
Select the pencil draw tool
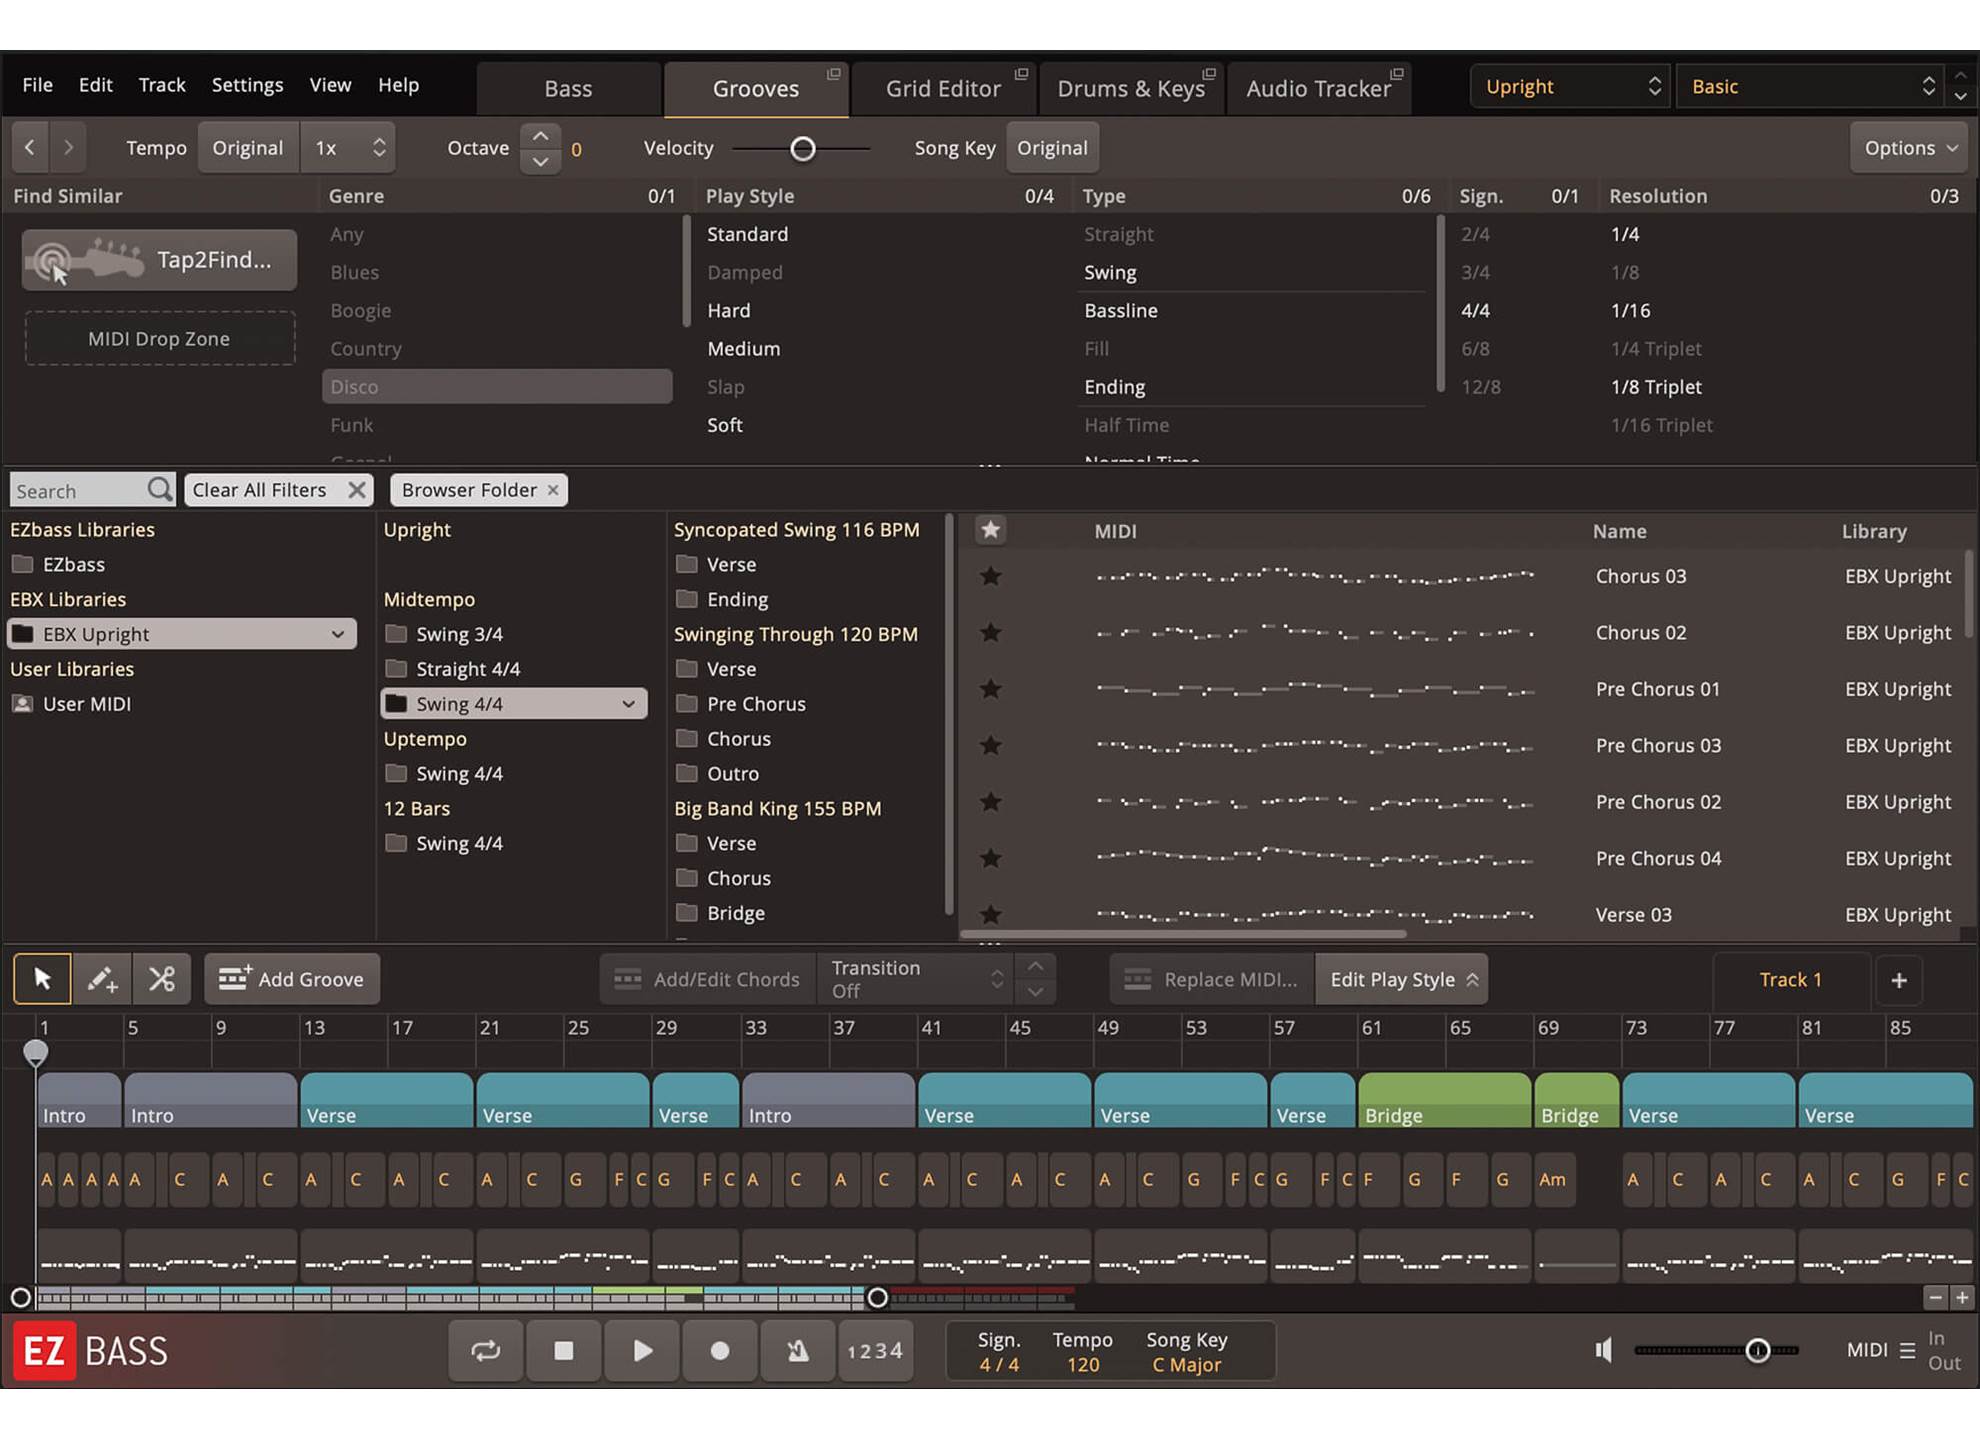102,979
